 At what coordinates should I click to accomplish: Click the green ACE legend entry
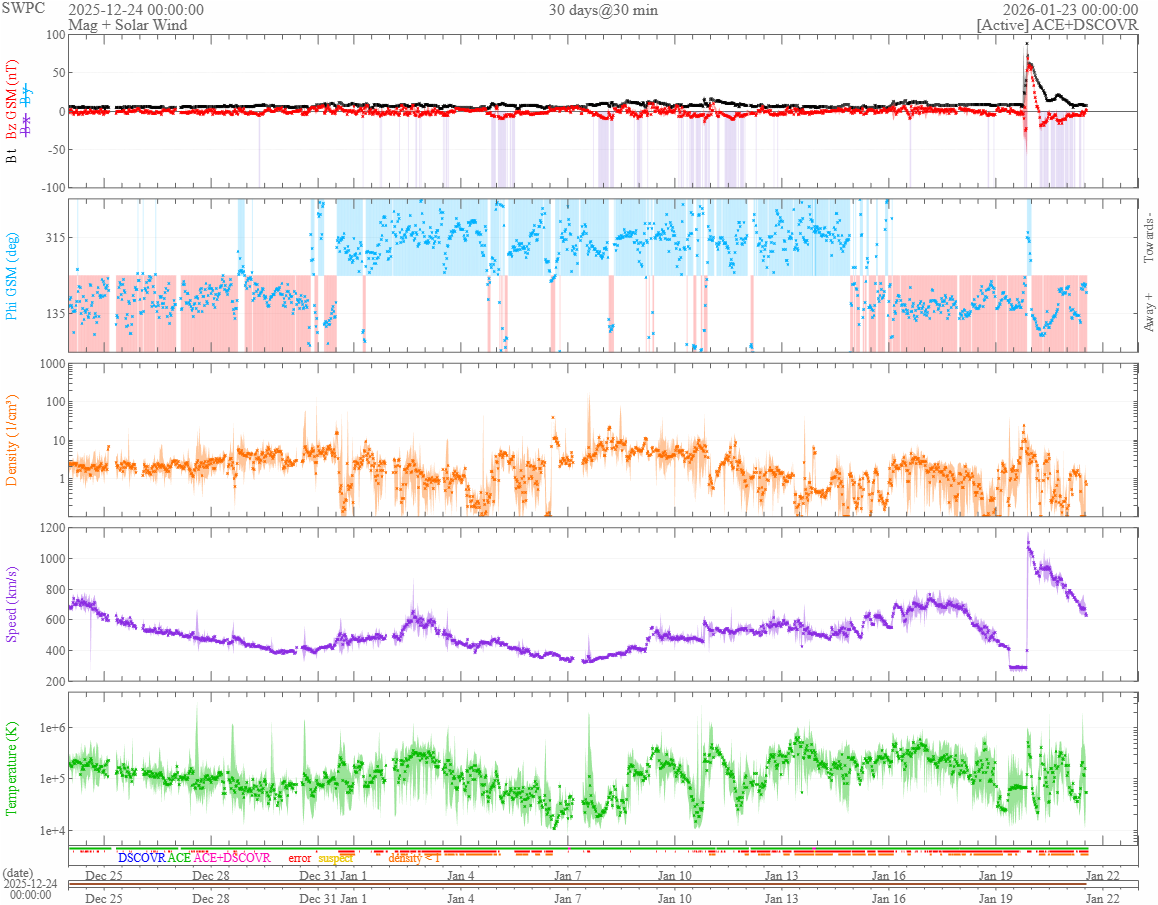tap(179, 858)
